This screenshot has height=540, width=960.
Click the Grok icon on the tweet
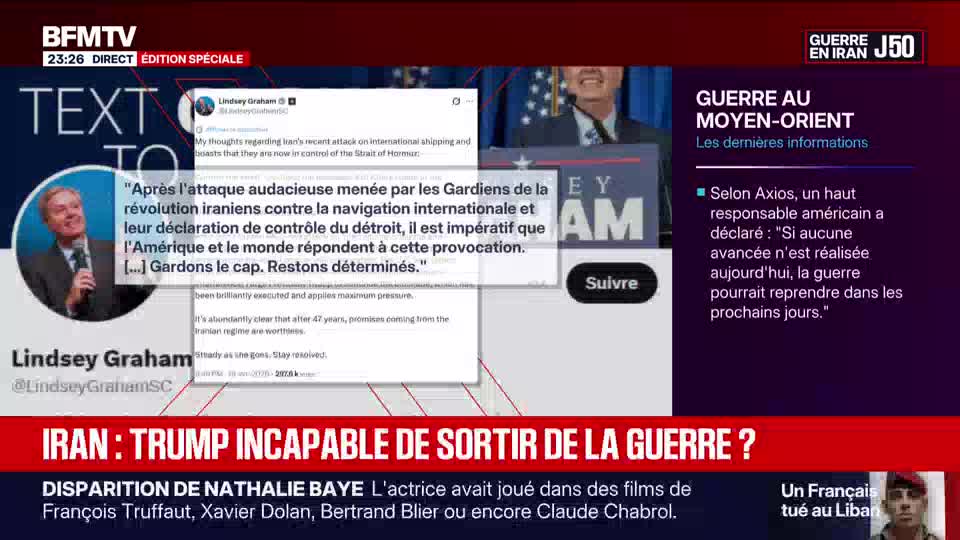click(456, 102)
